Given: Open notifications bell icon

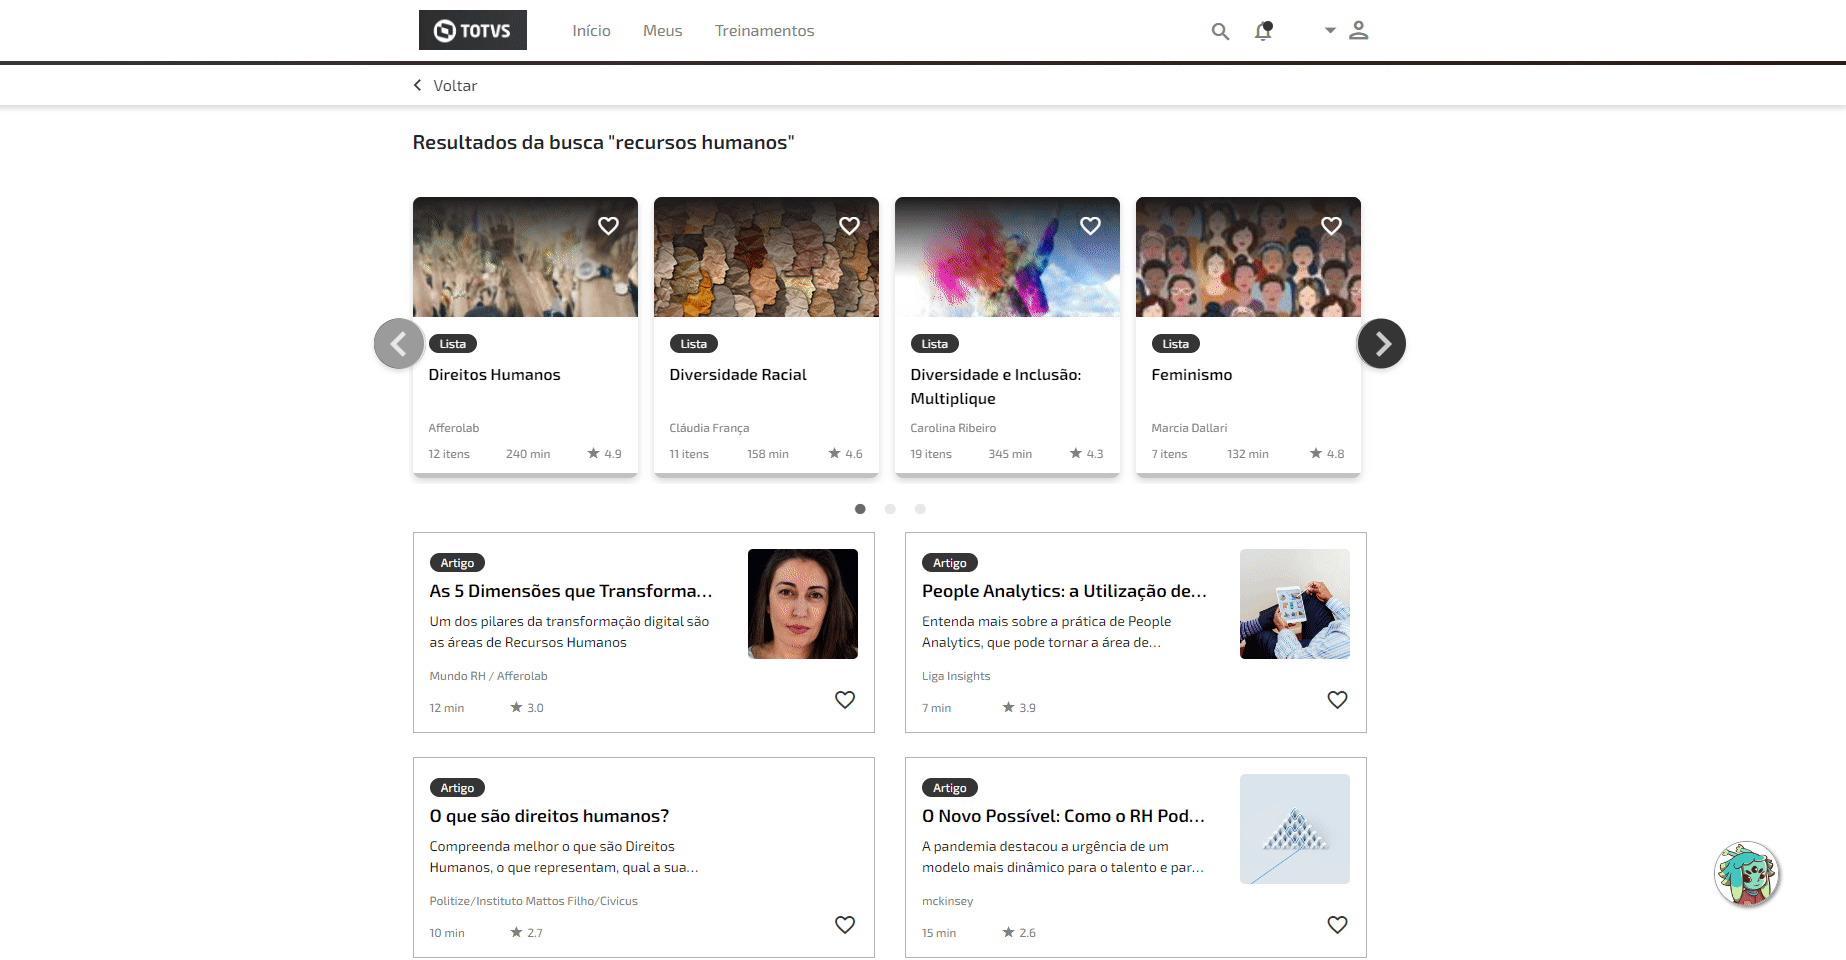Looking at the screenshot, I should coord(1264,31).
